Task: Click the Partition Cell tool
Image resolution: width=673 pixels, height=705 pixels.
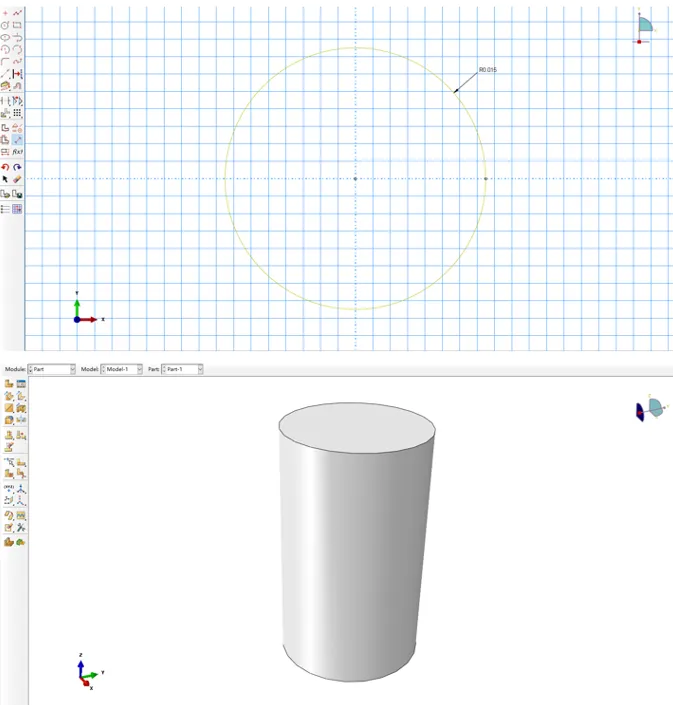Action: pyautogui.click(x=9, y=473)
